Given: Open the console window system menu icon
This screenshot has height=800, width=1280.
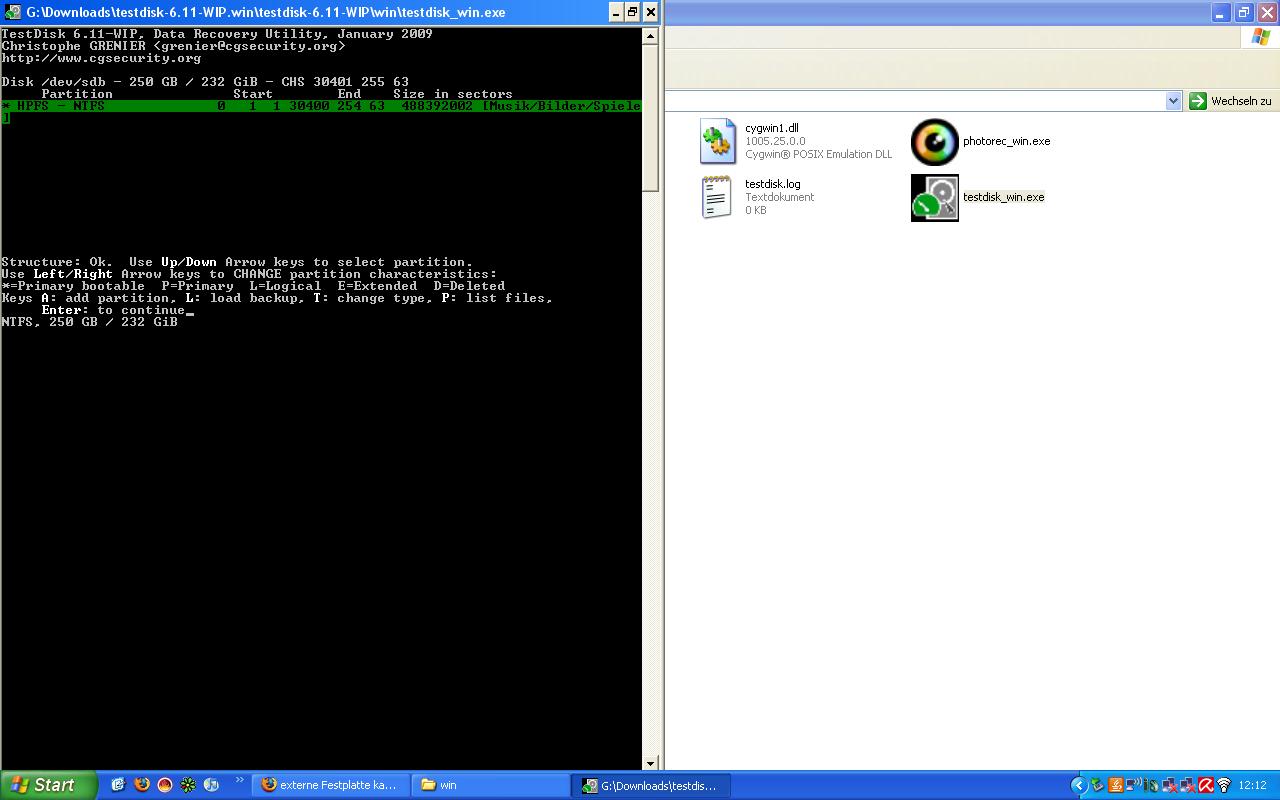Looking at the screenshot, I should (x=12, y=12).
